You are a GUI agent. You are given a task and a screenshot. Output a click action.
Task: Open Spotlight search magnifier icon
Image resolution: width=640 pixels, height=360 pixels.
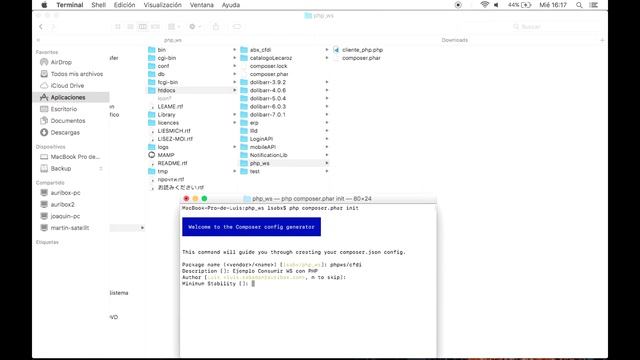pyautogui.click(x=579, y=5)
